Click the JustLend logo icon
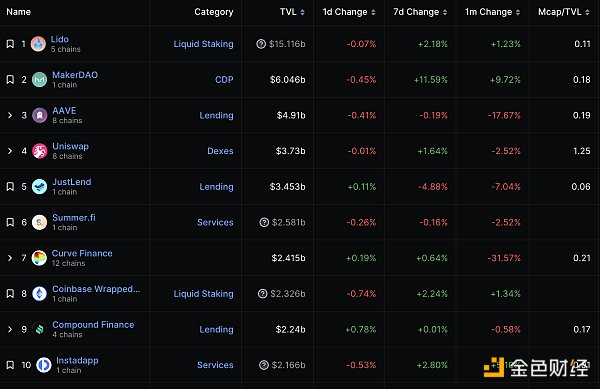Image resolution: width=600 pixels, height=389 pixels. click(39, 187)
